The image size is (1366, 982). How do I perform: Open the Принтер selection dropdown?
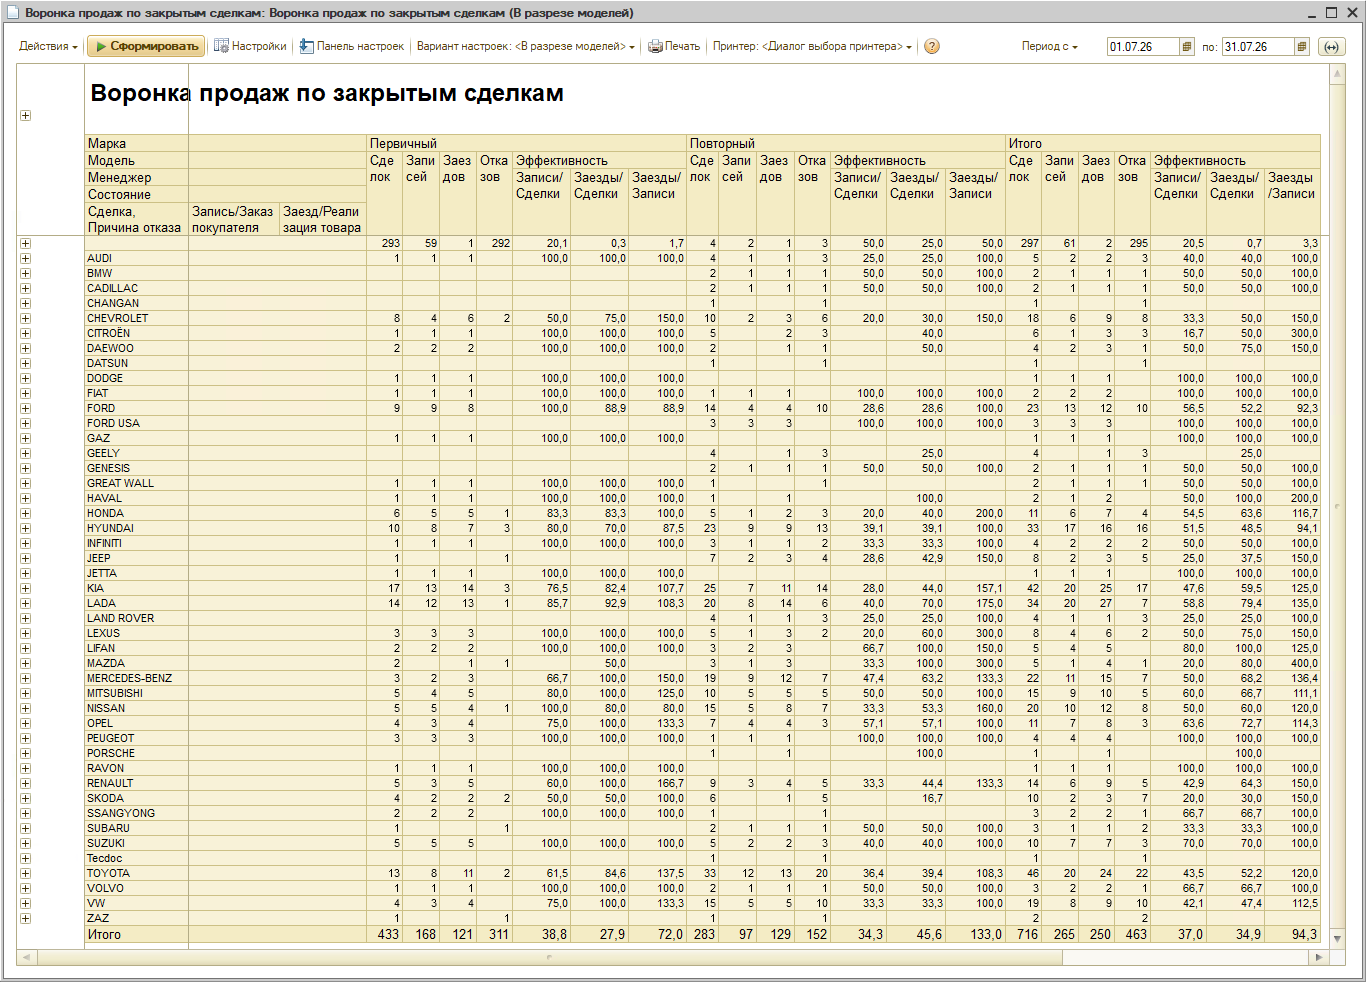coord(812,46)
